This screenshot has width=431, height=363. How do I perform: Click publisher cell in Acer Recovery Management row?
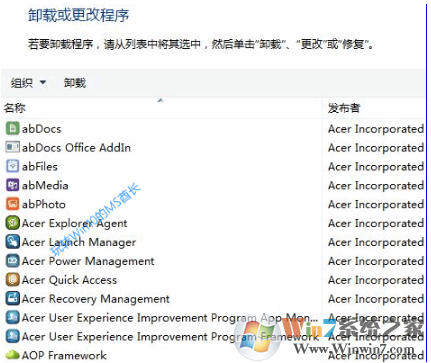[376, 299]
